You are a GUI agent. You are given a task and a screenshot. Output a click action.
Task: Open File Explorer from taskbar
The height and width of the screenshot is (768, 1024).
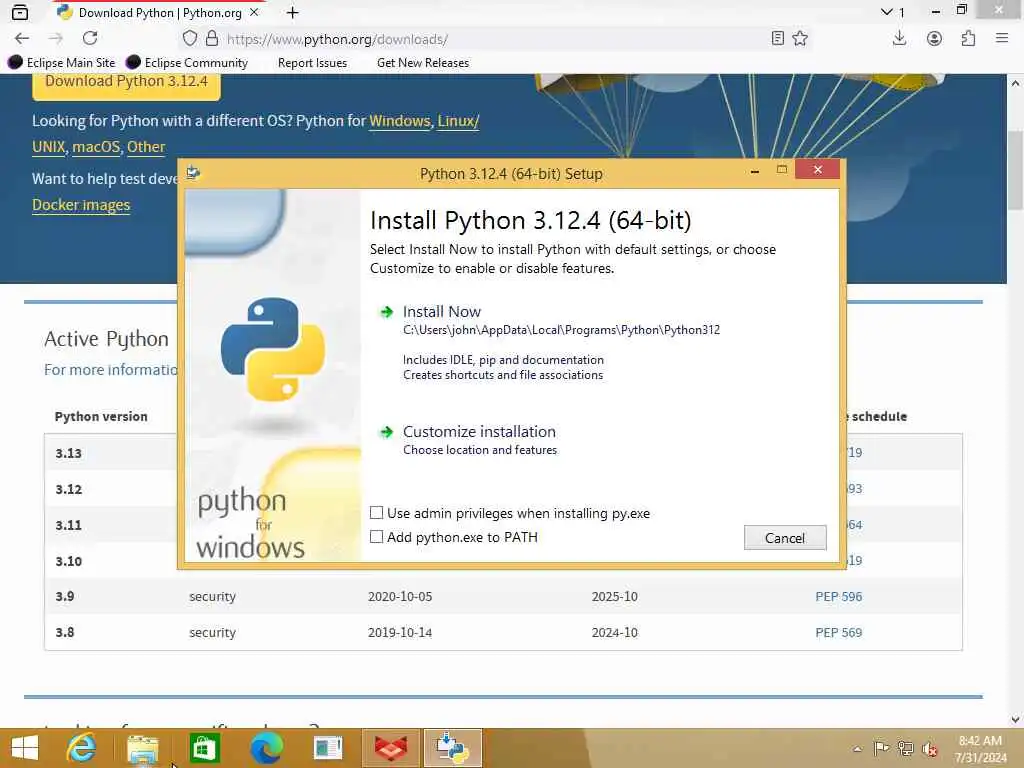[x=142, y=748]
